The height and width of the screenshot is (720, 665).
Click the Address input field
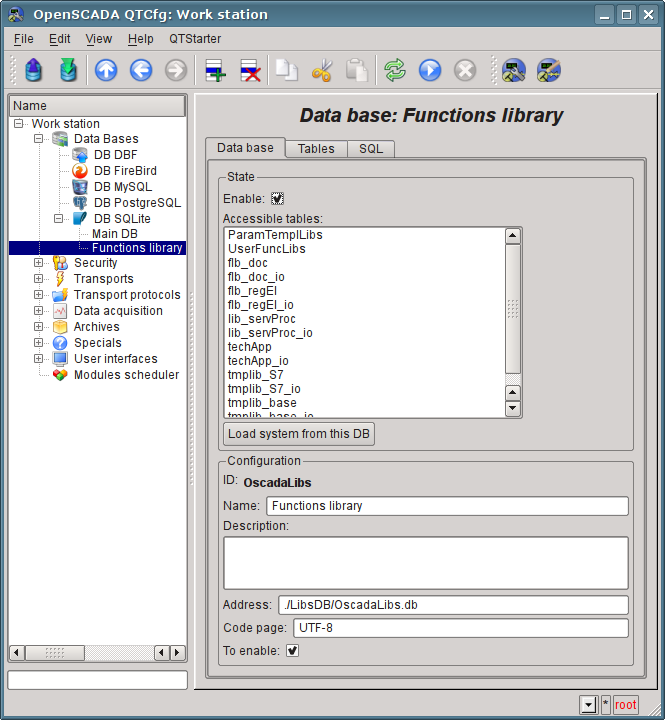(453, 605)
